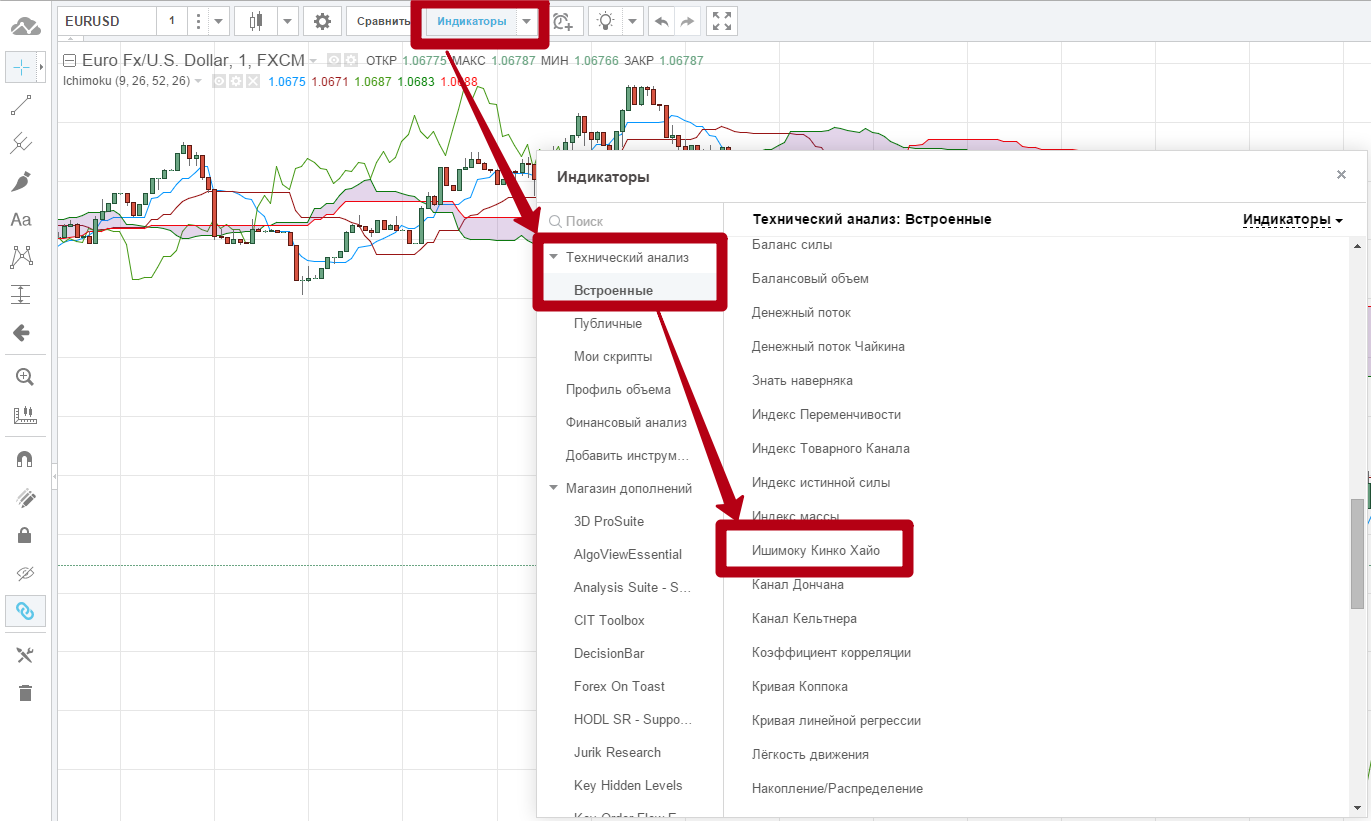Select Профиль объема category
This screenshot has height=821, width=1371.
618,389
